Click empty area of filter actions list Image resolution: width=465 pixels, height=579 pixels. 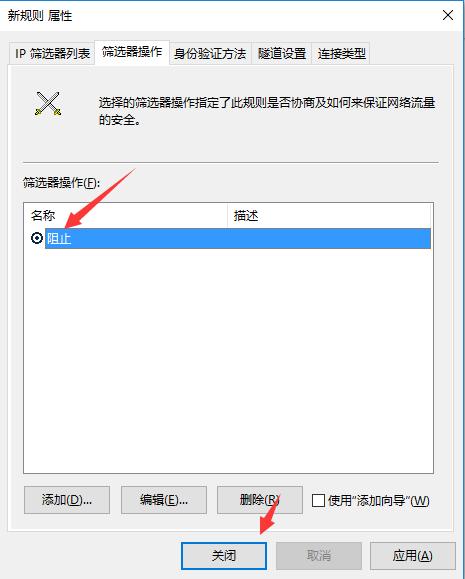(x=228, y=360)
